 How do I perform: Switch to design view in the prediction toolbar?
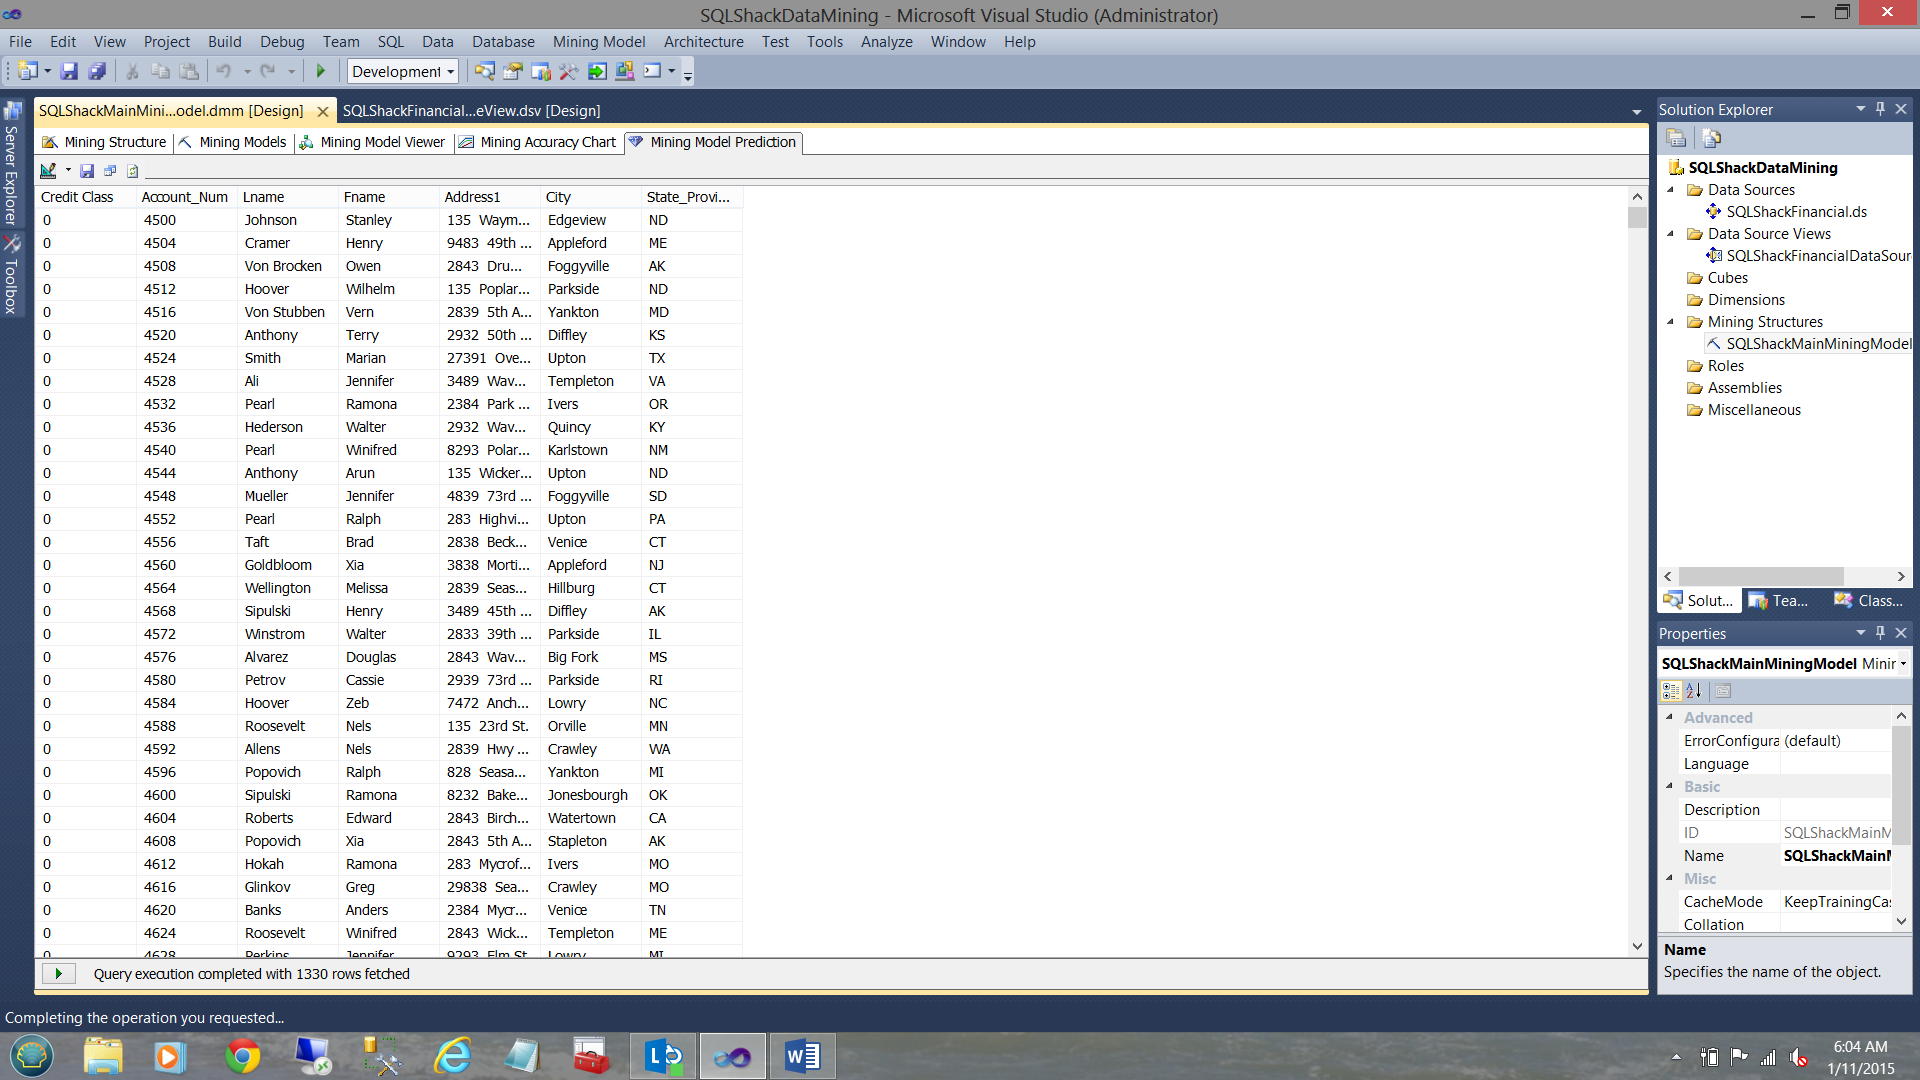coord(48,171)
